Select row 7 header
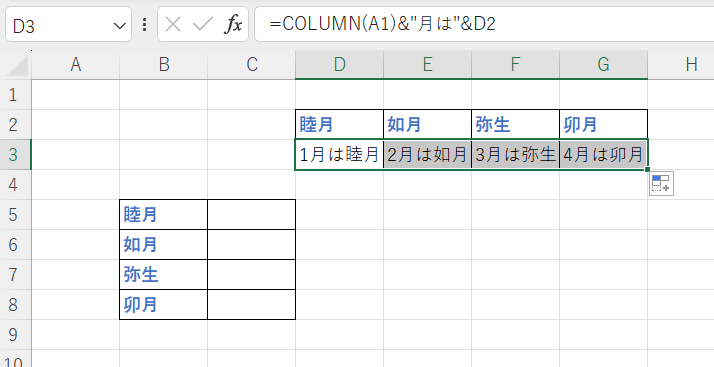 (15, 275)
